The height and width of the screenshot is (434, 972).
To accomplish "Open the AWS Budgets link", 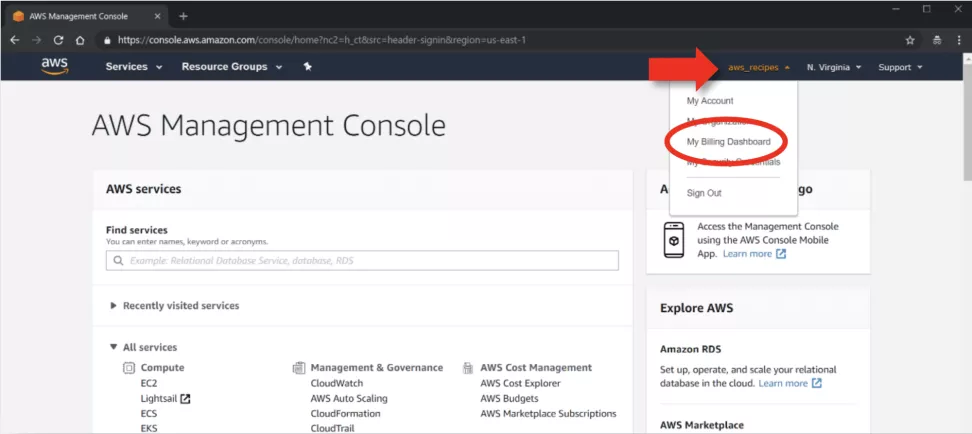I will pos(509,399).
